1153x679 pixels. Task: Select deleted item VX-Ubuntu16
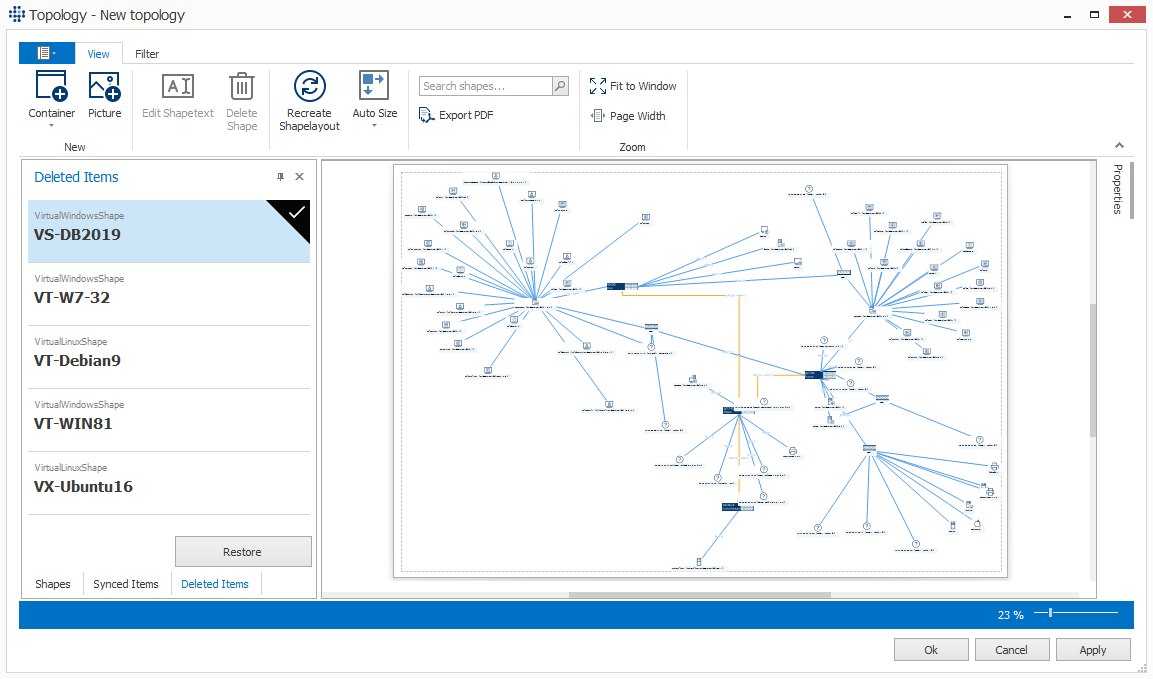click(169, 483)
